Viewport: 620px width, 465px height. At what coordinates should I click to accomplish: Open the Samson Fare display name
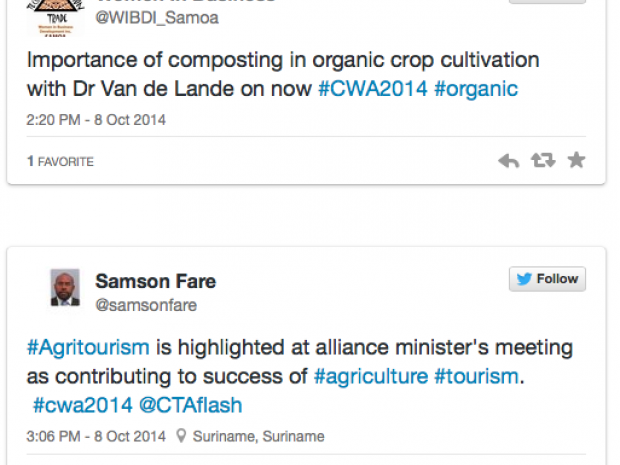tap(155, 281)
